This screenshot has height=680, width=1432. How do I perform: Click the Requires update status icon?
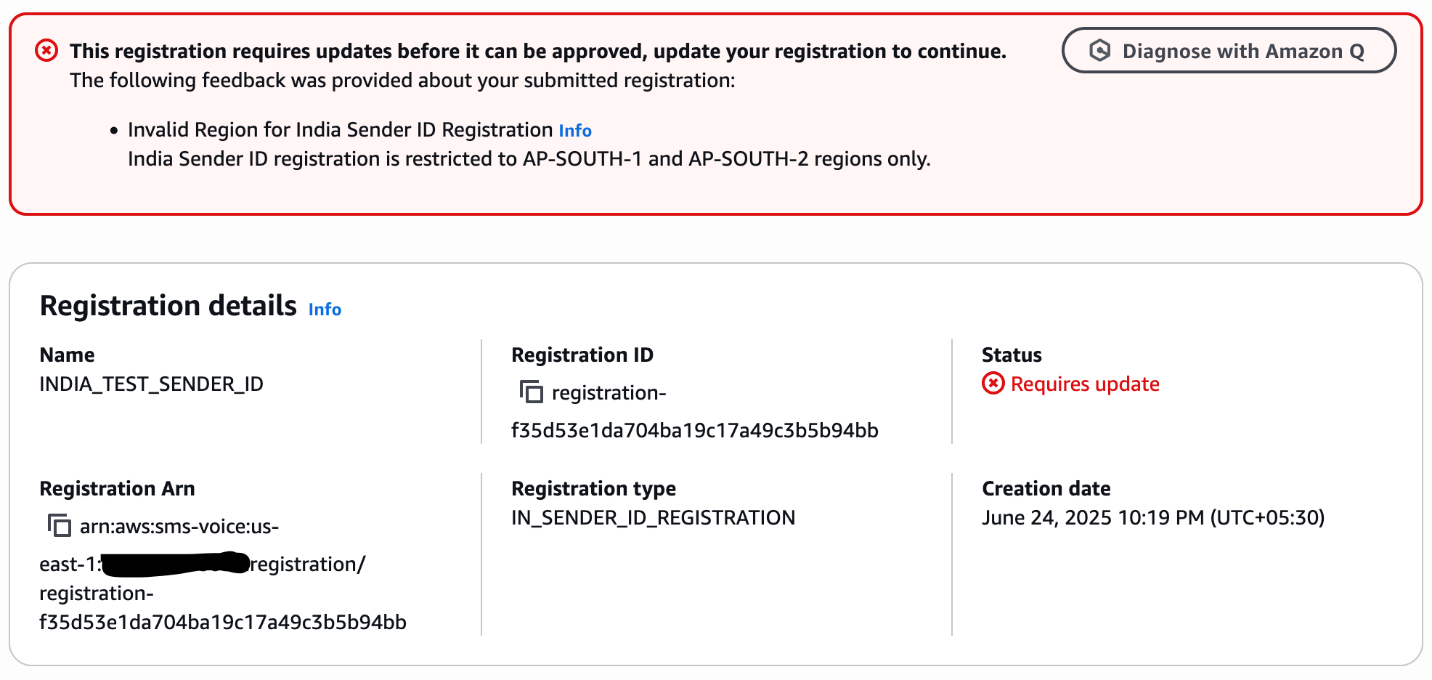point(993,384)
